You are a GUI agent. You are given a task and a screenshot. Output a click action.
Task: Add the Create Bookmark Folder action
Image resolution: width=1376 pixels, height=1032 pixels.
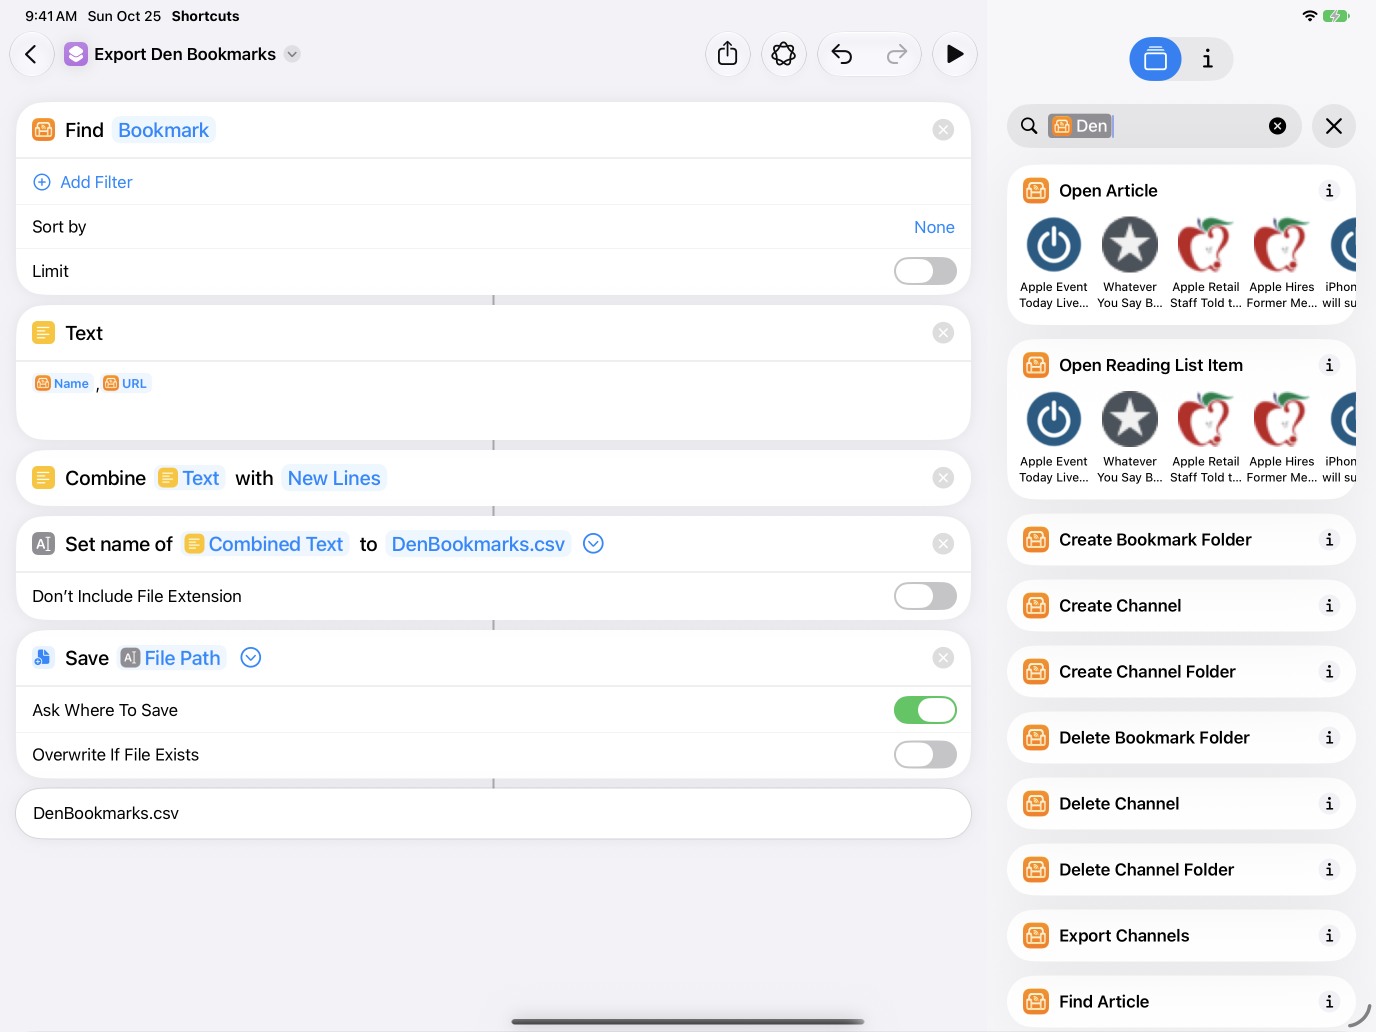[1181, 540]
